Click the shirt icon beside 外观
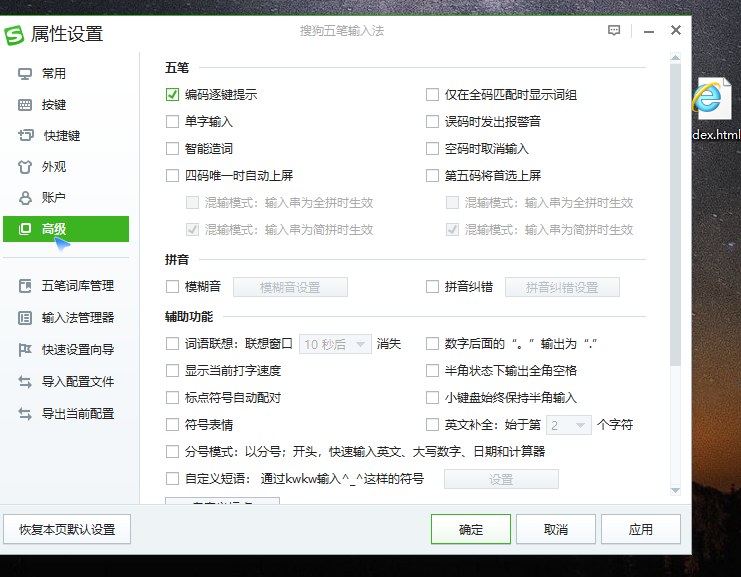 25,167
